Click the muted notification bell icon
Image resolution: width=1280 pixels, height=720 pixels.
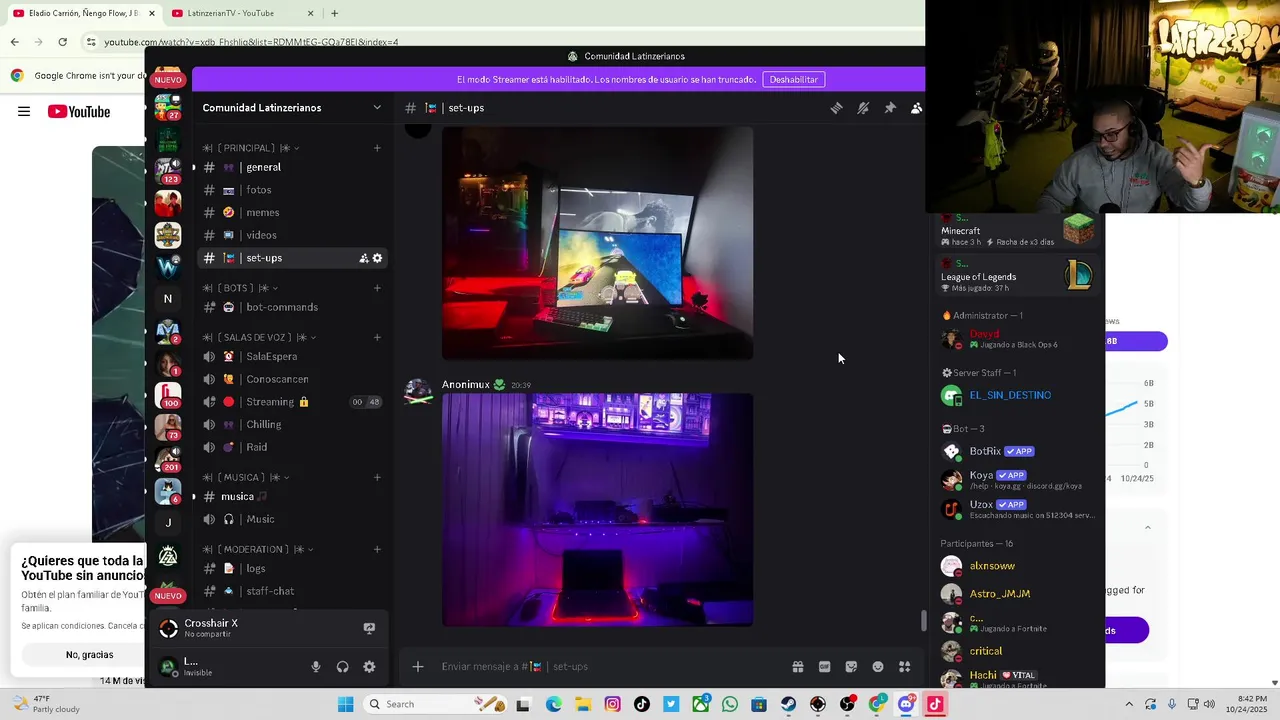point(863,108)
